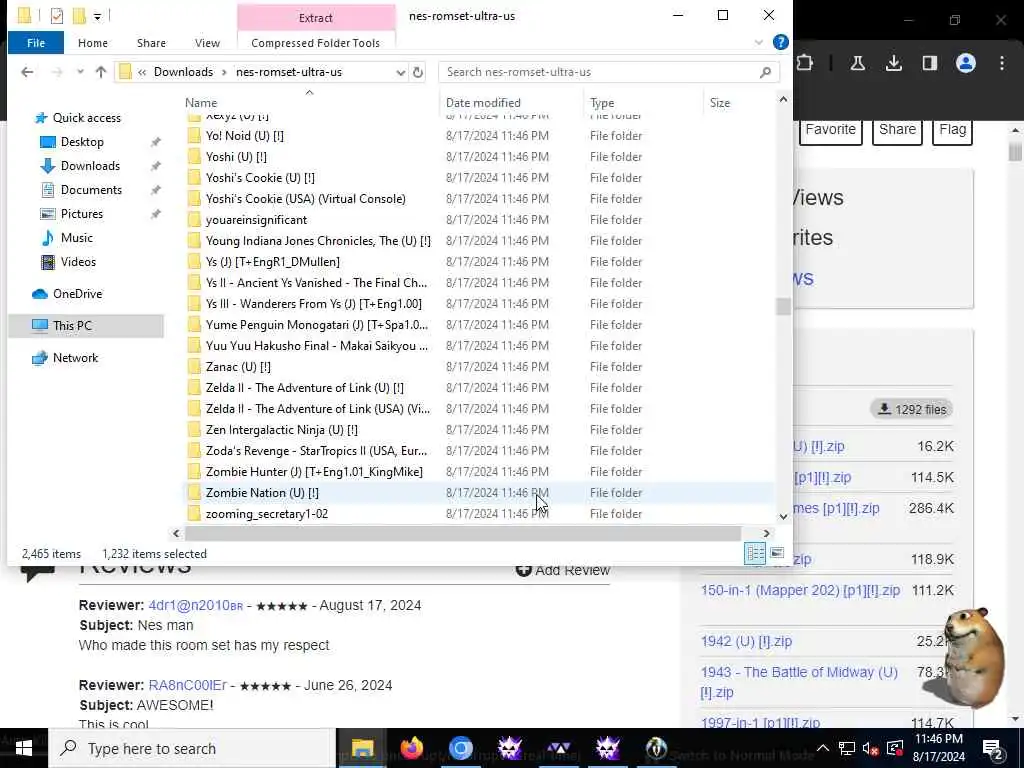Screen dimensions: 1024x768
Task: Open the View ribbon tab
Action: point(207,43)
